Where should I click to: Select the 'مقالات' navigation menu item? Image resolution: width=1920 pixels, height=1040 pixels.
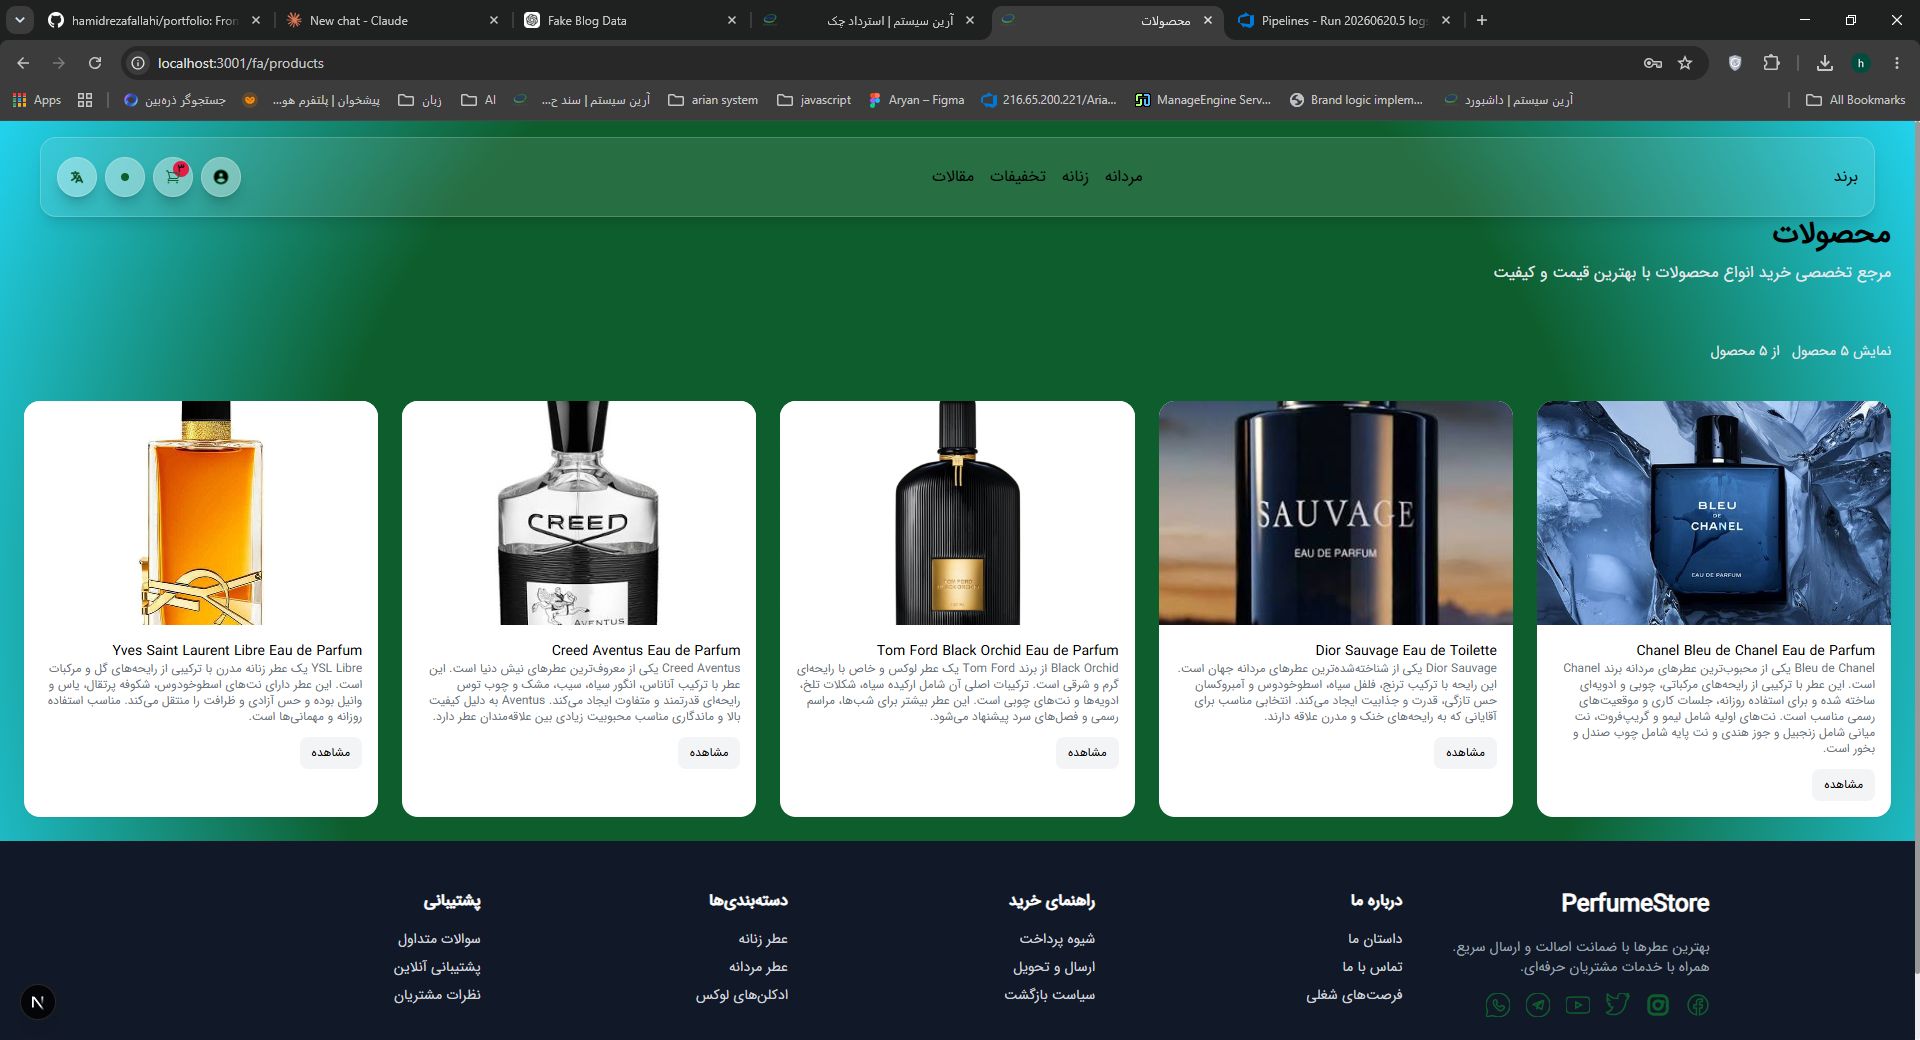pyautogui.click(x=953, y=177)
